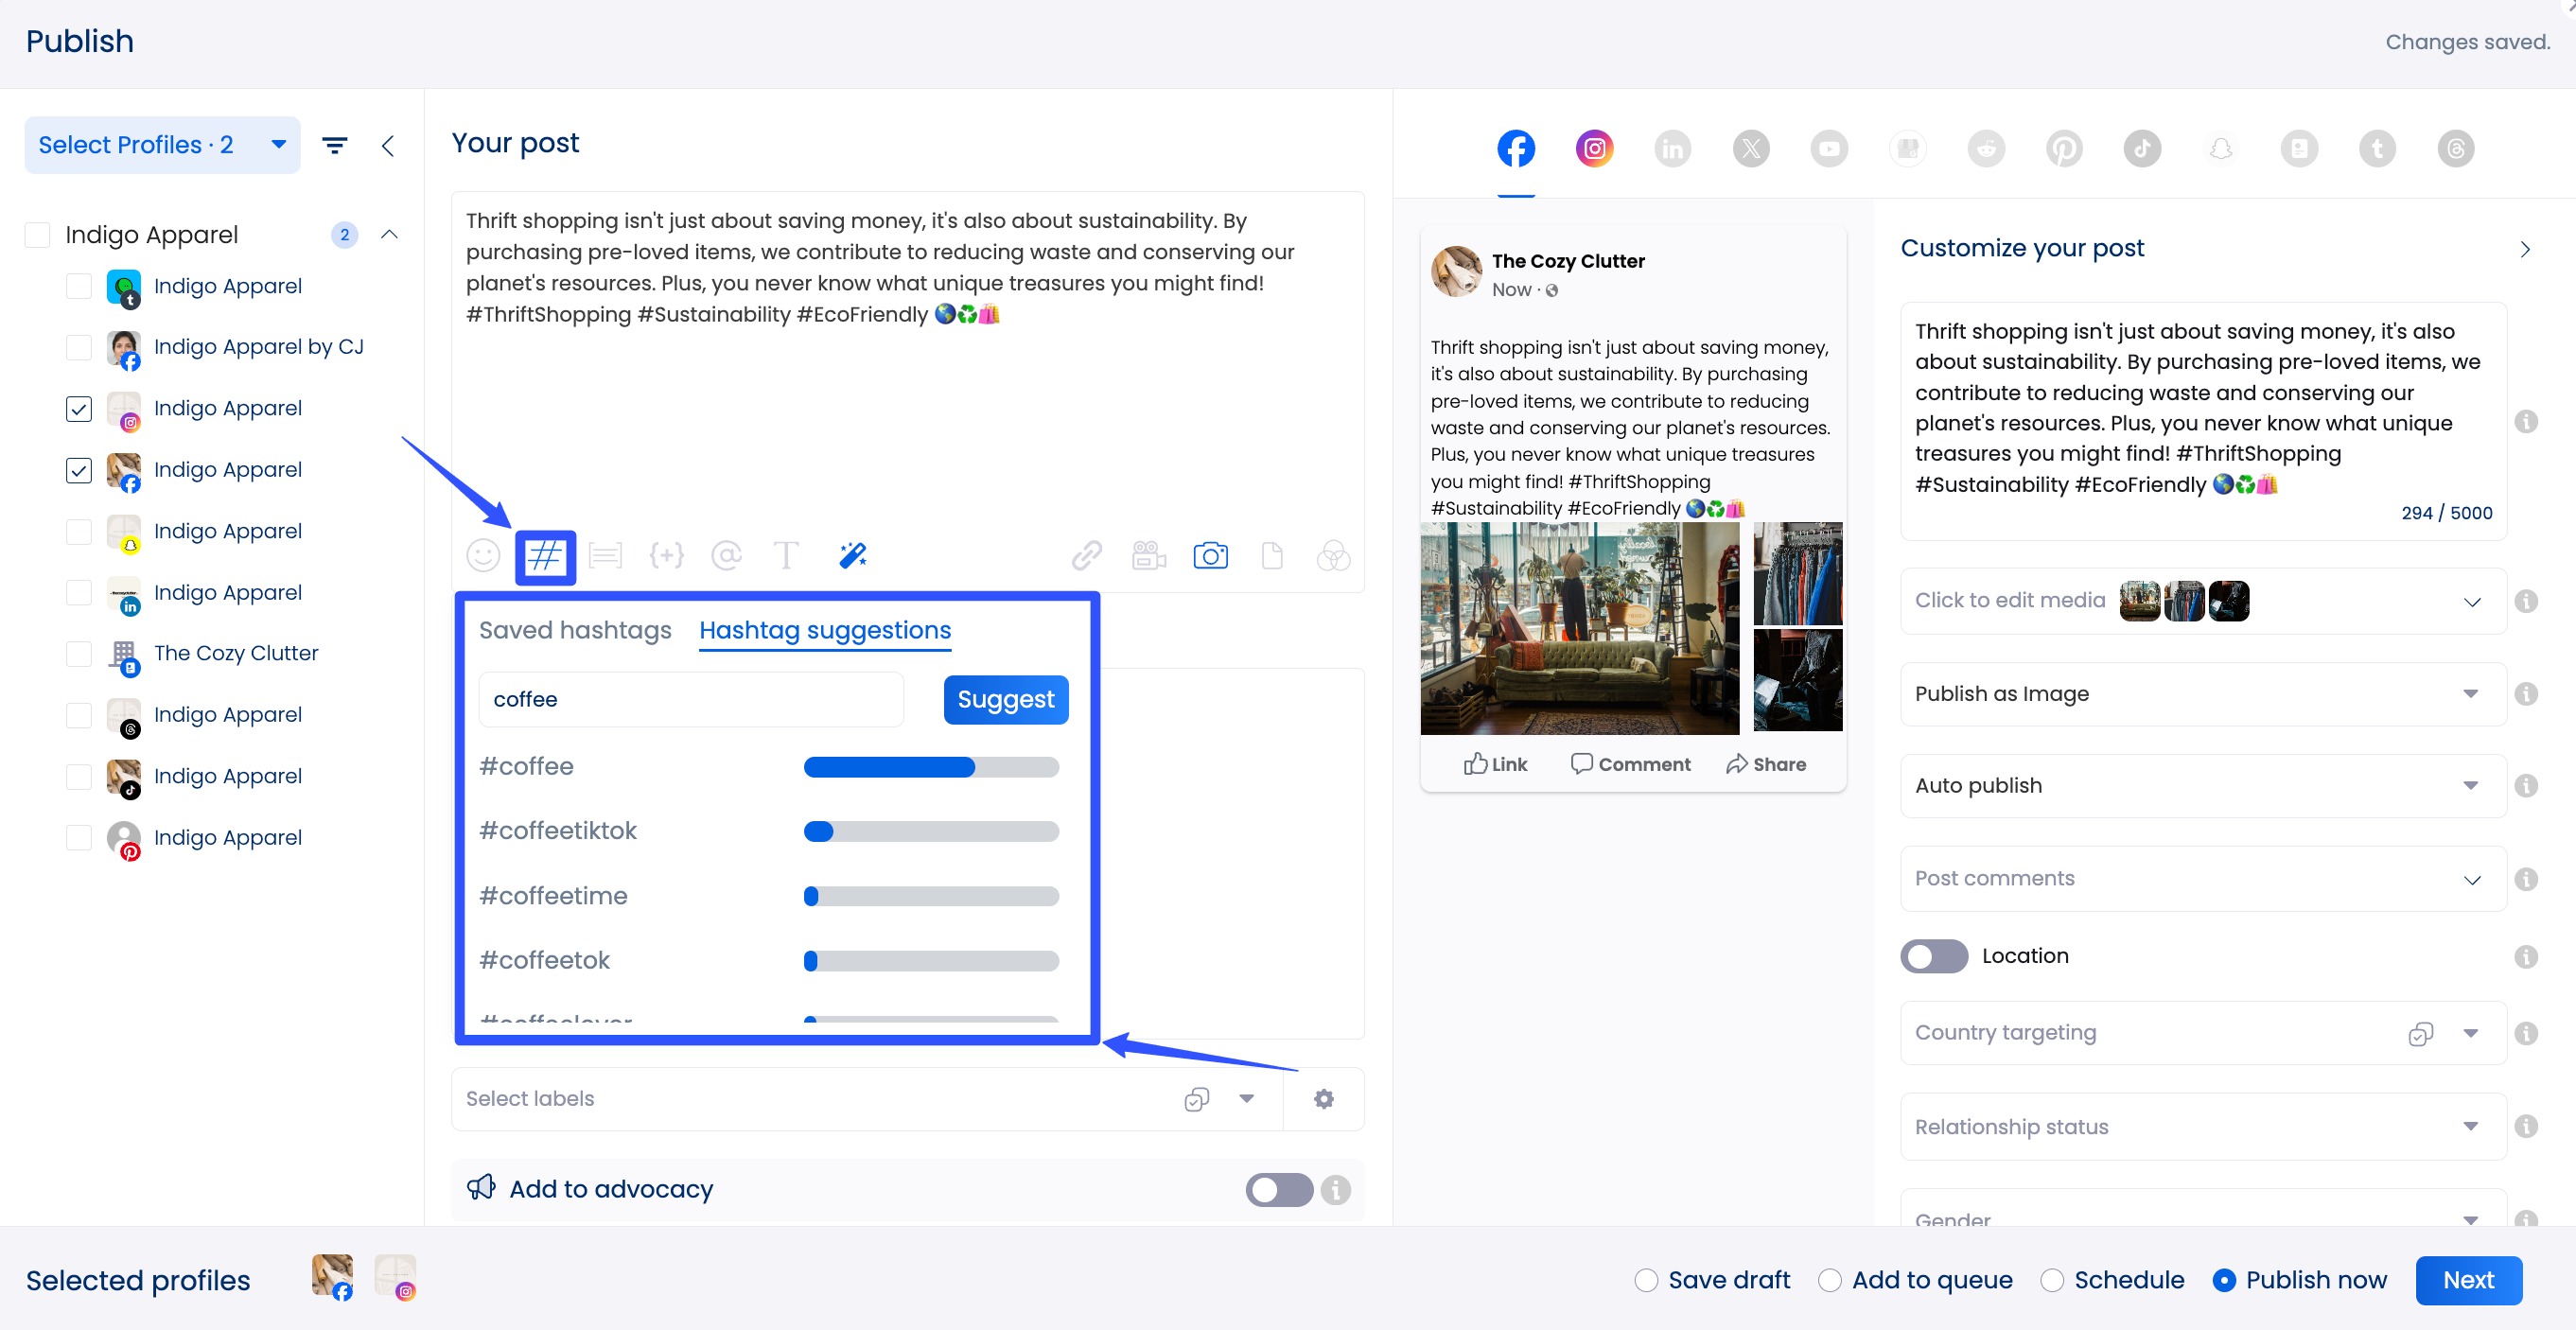The image size is (2576, 1330).
Task: Switch to the Instagram preview tab
Action: tap(1593, 147)
